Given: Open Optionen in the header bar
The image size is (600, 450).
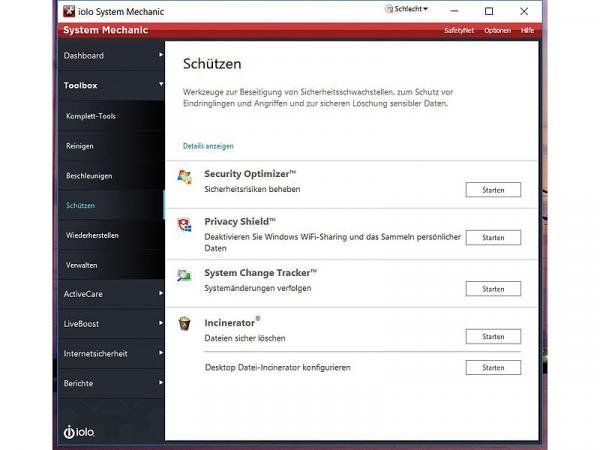Looking at the screenshot, I should (x=497, y=31).
